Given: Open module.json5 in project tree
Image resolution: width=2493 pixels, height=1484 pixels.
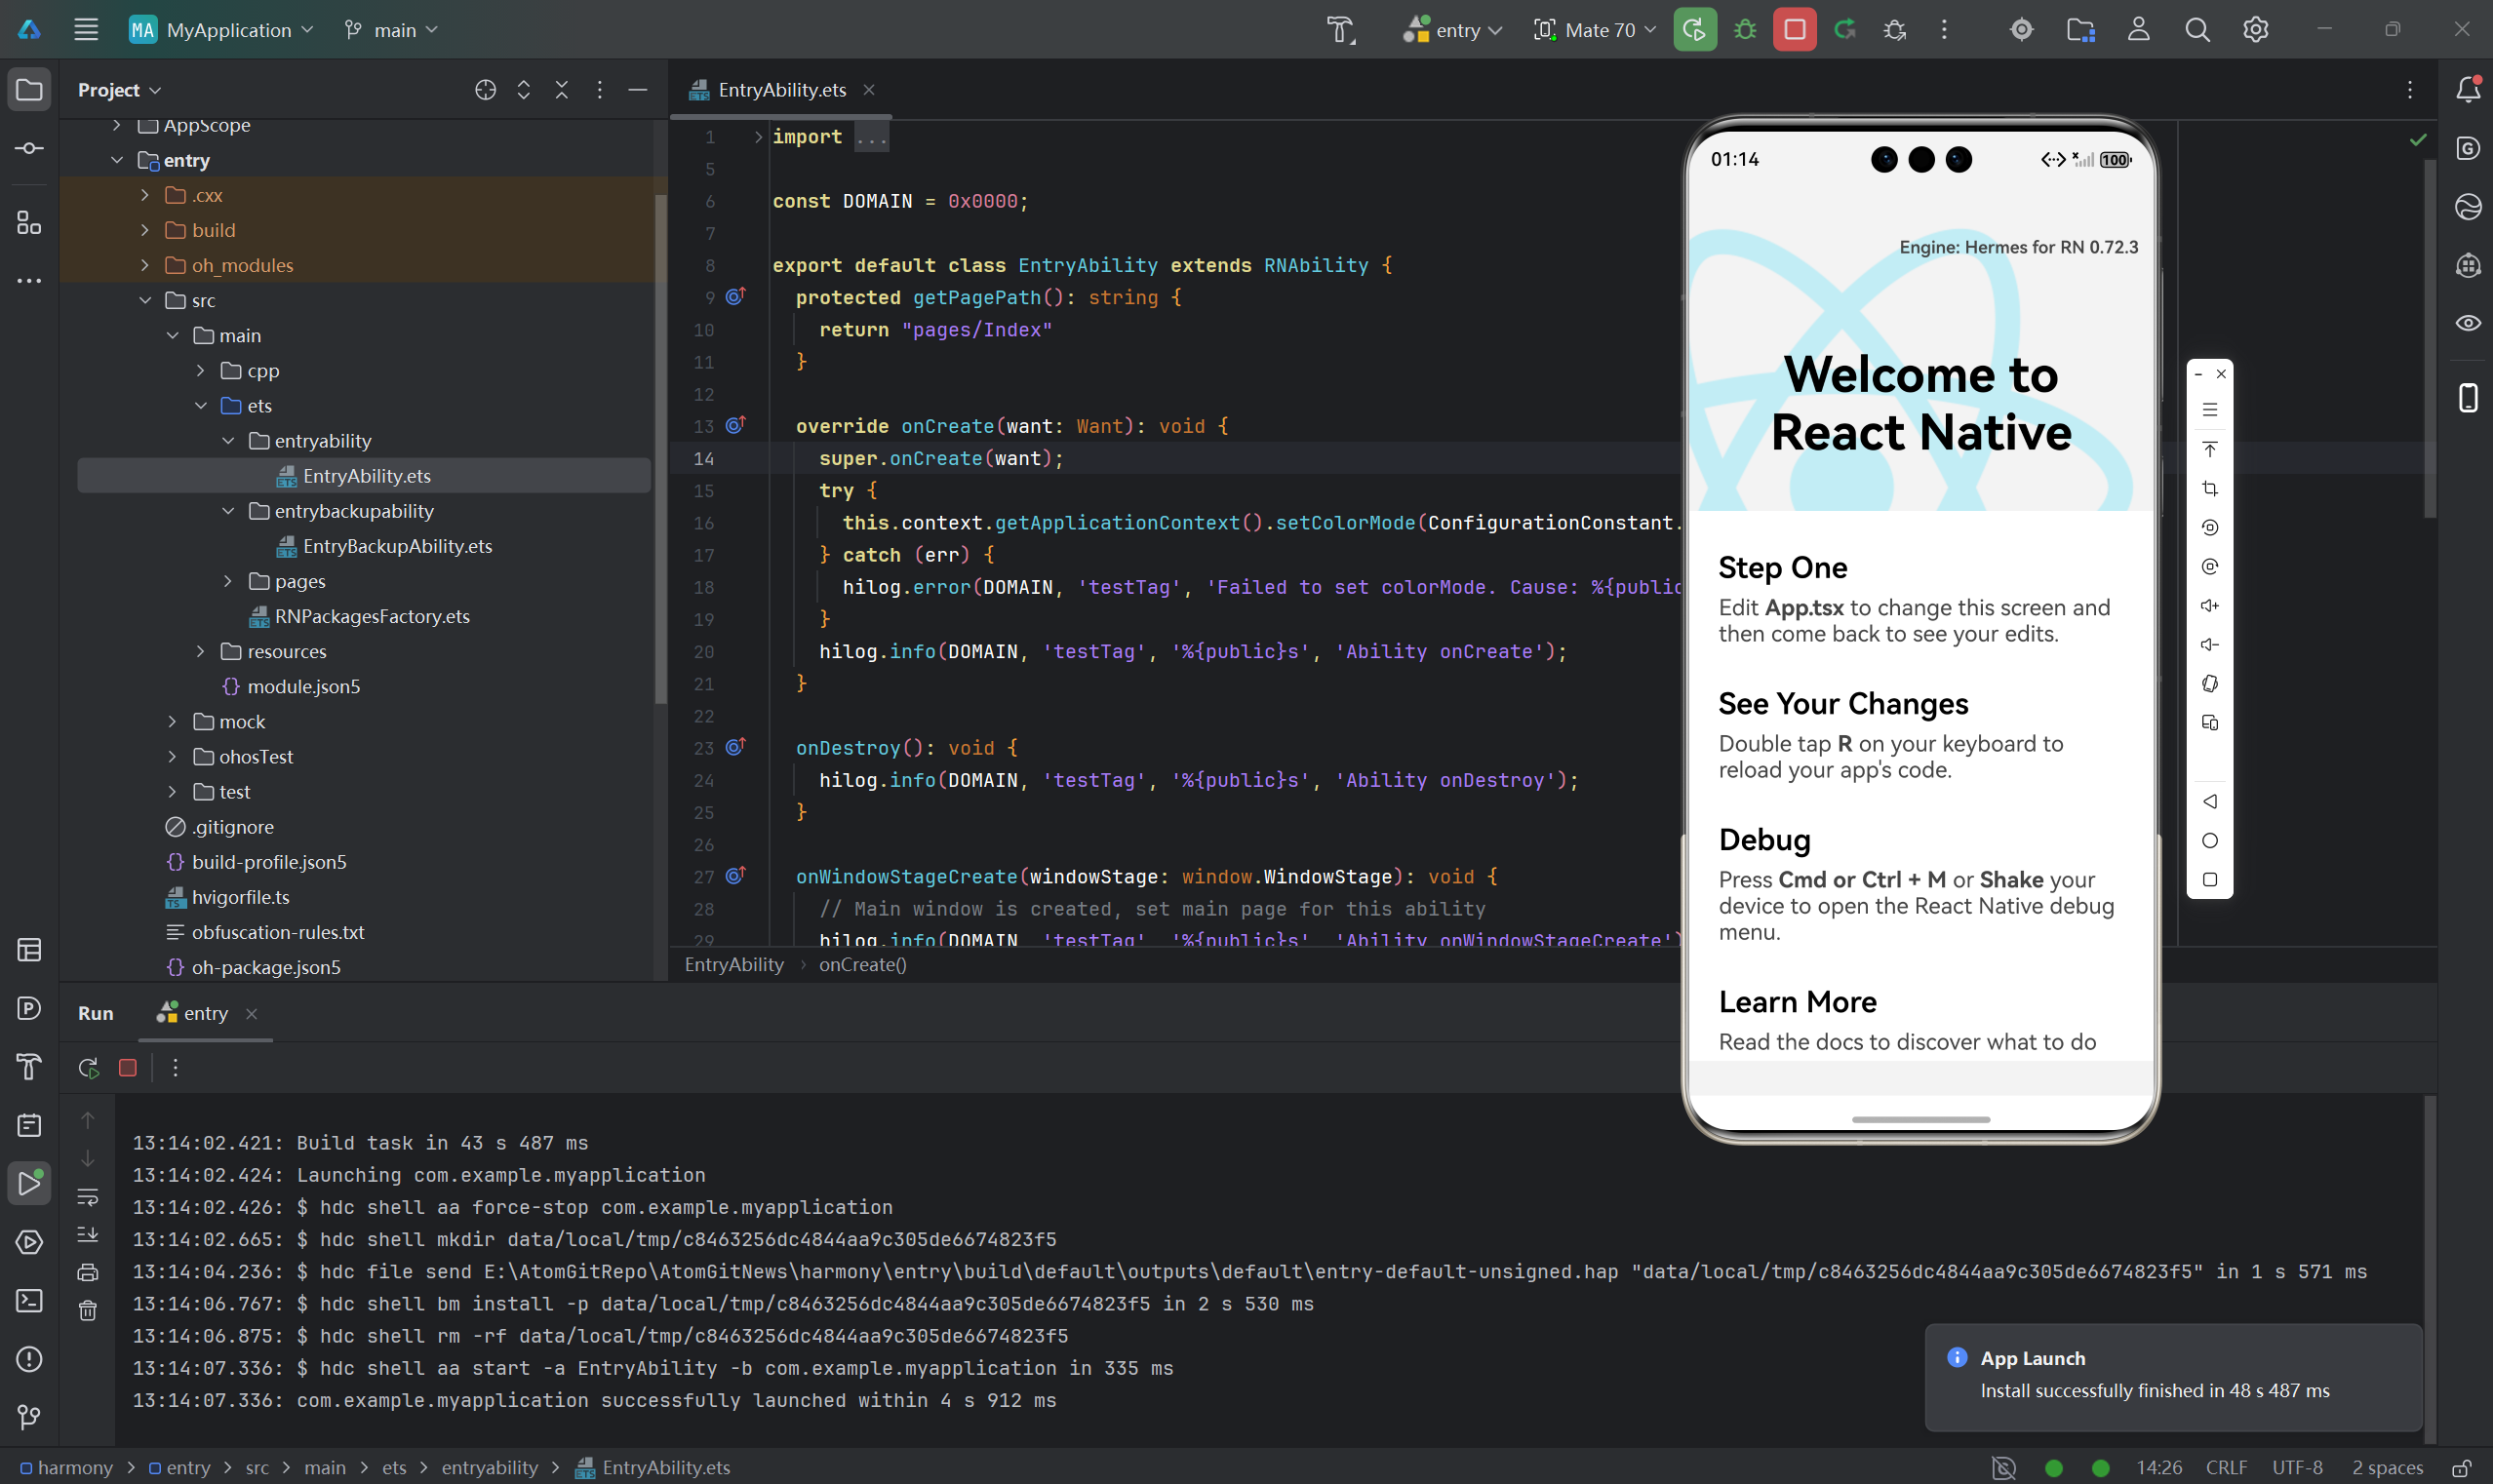Looking at the screenshot, I should pyautogui.click(x=303, y=686).
